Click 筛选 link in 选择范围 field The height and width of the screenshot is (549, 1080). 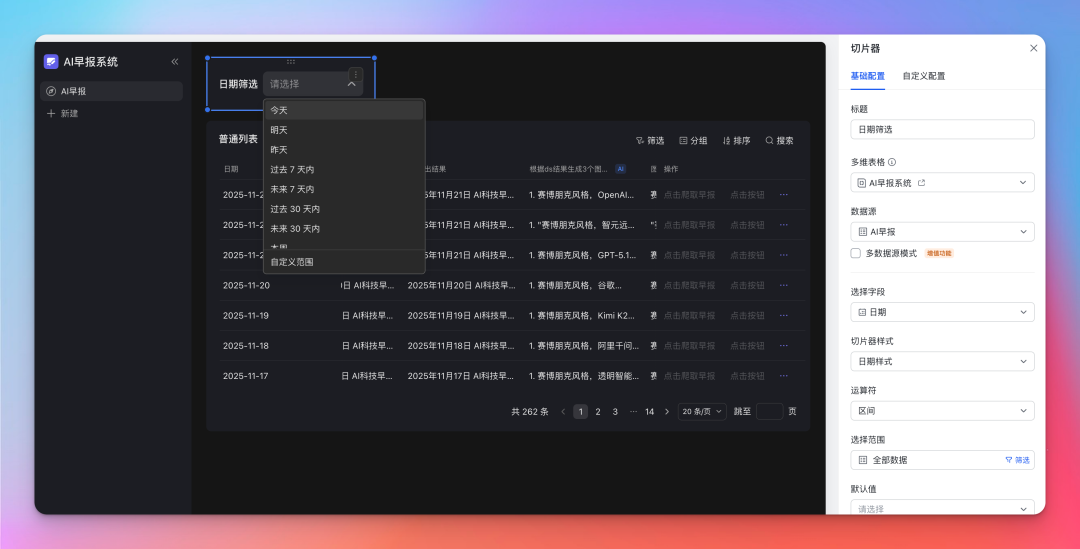[x=1017, y=460]
